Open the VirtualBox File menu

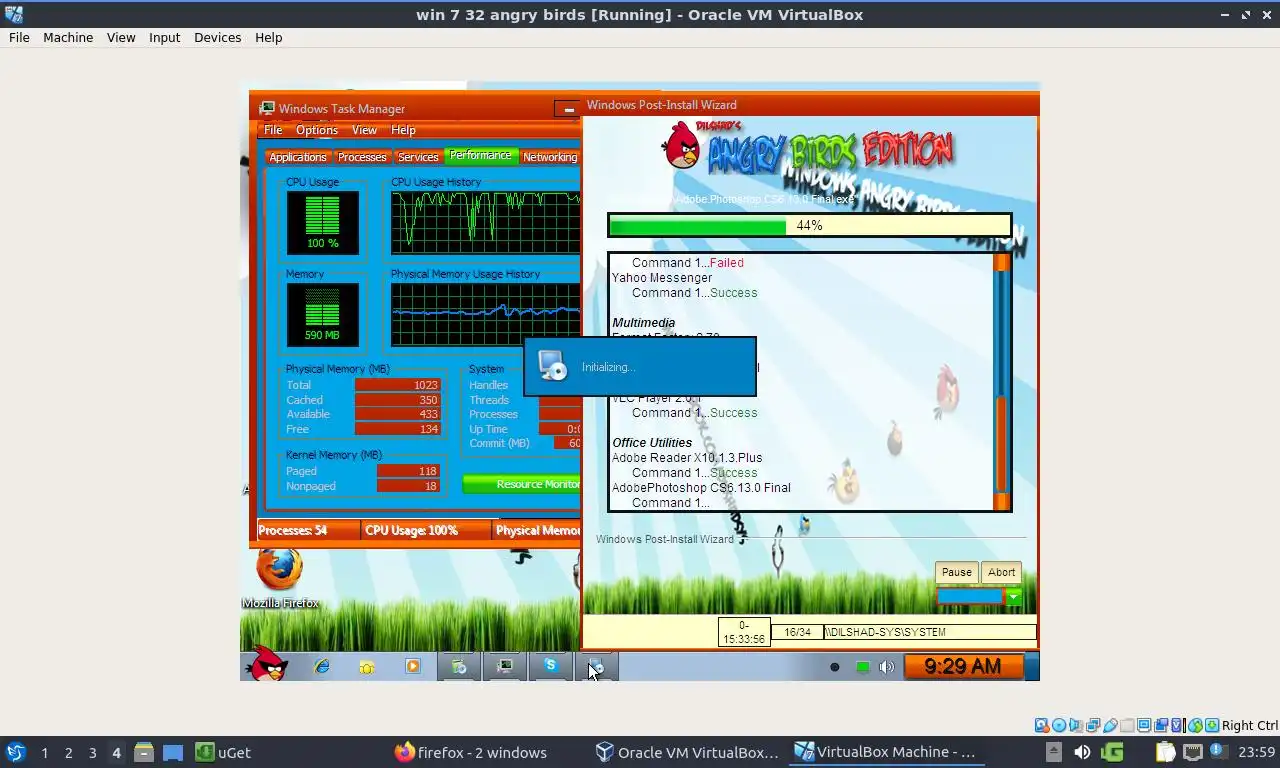coord(19,37)
